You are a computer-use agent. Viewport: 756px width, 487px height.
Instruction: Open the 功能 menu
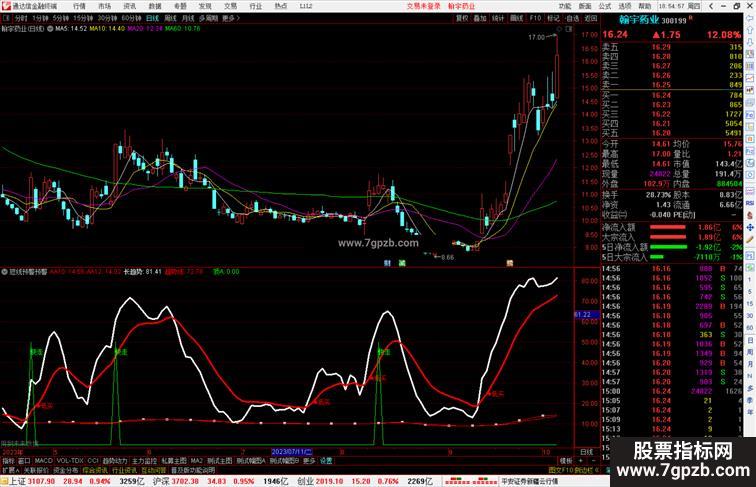coord(565,6)
